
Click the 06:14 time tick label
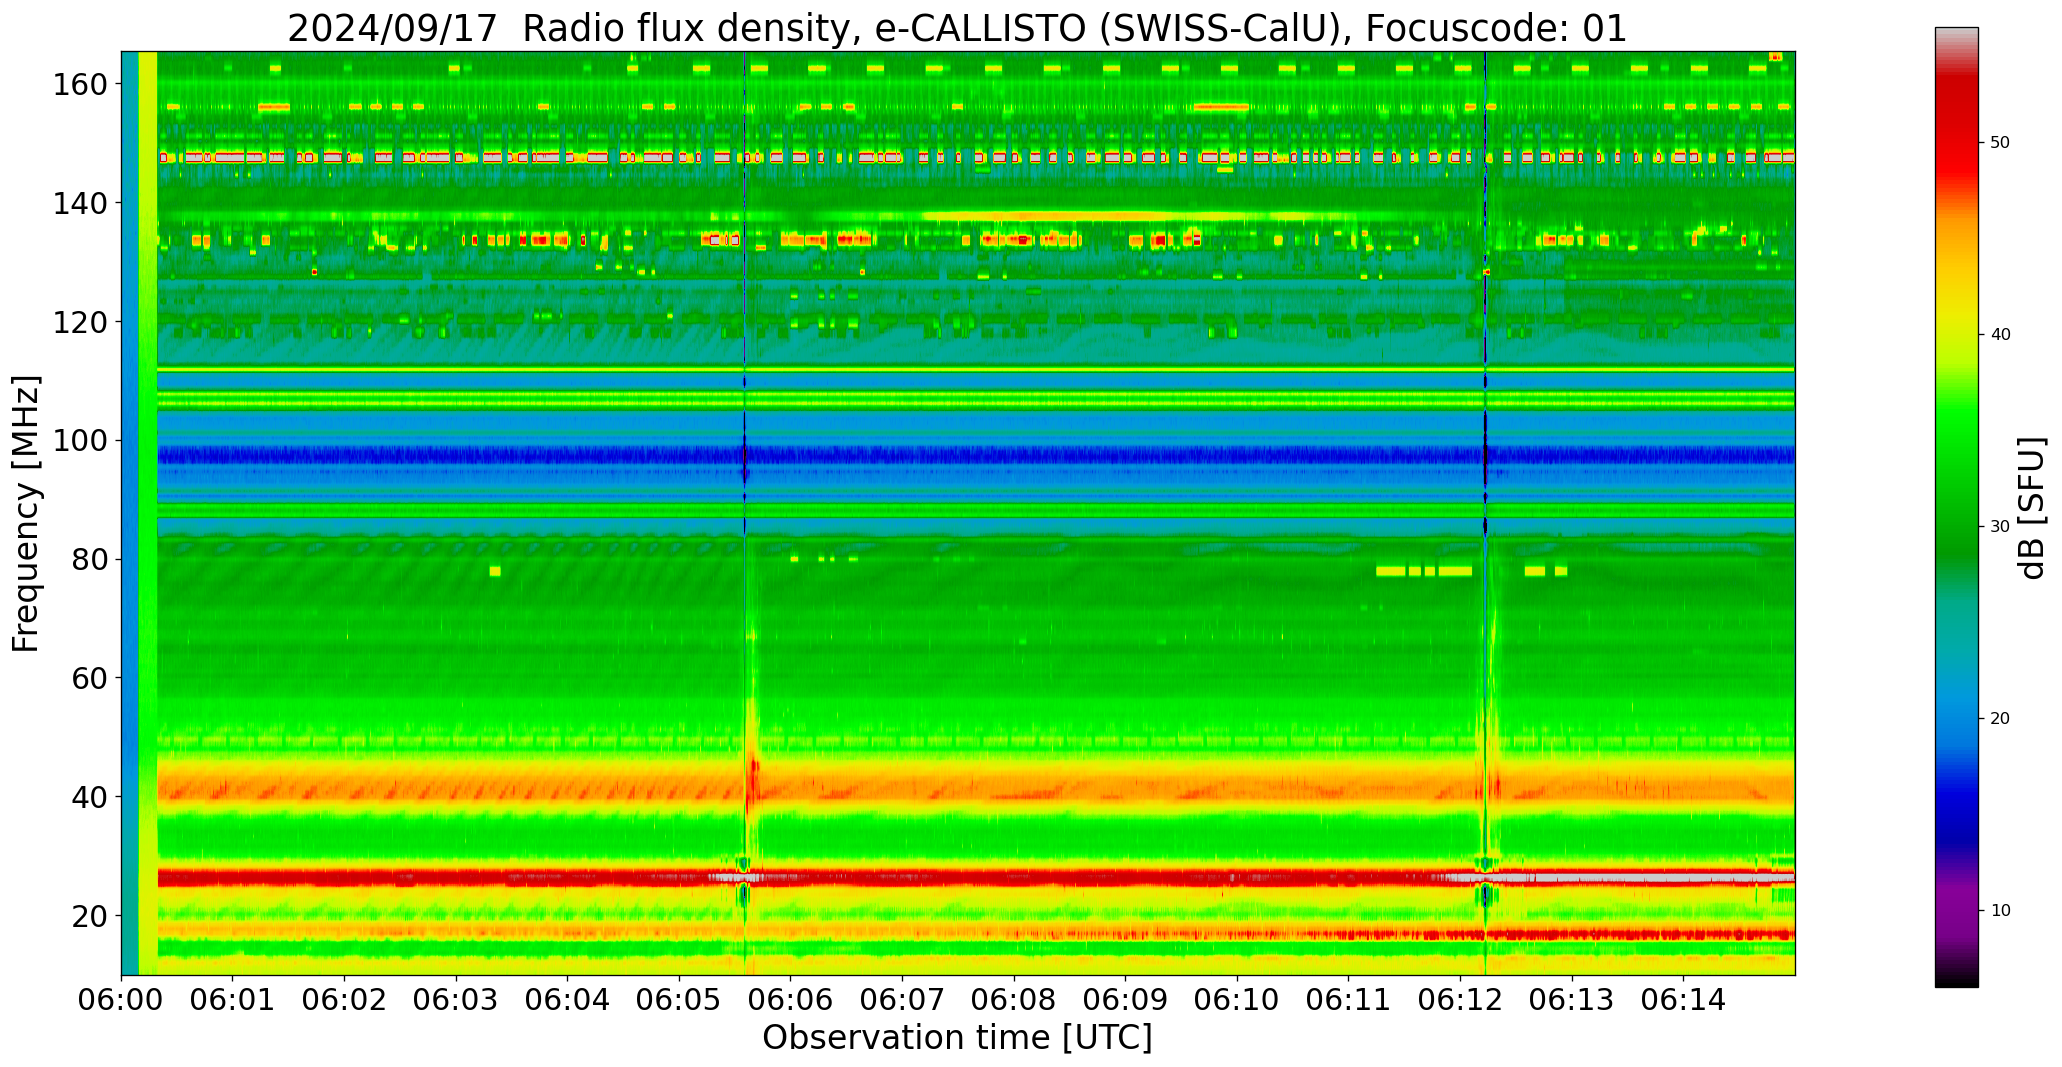(x=1684, y=999)
